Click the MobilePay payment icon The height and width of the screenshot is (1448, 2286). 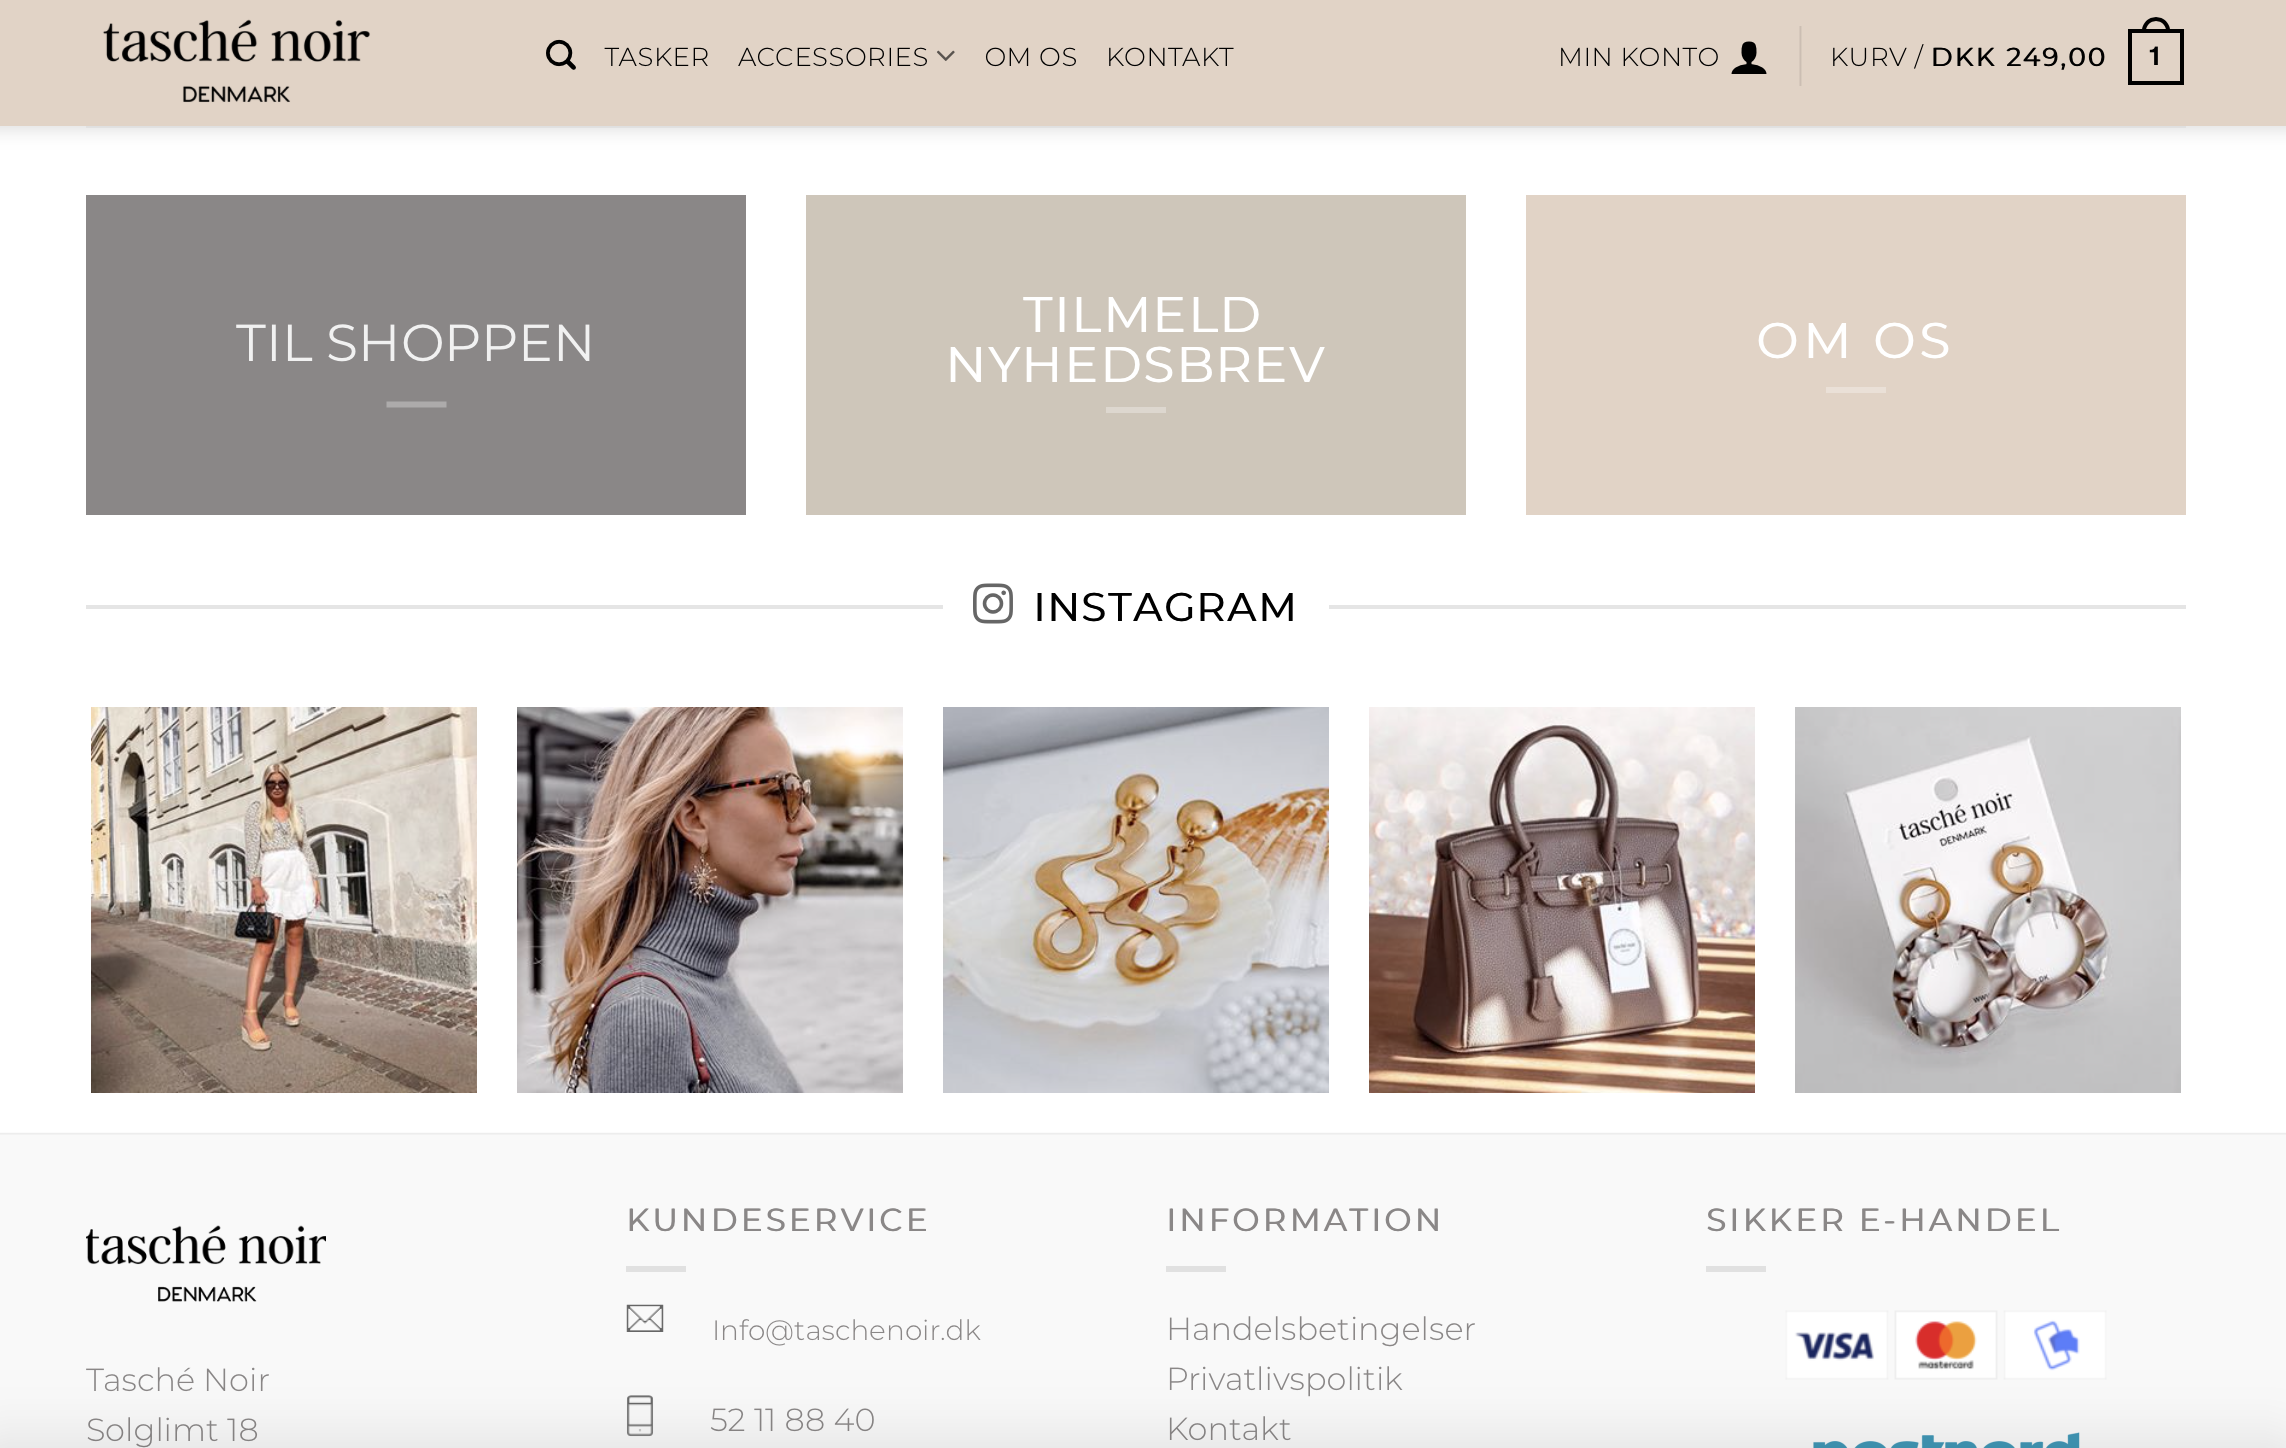click(x=2055, y=1346)
